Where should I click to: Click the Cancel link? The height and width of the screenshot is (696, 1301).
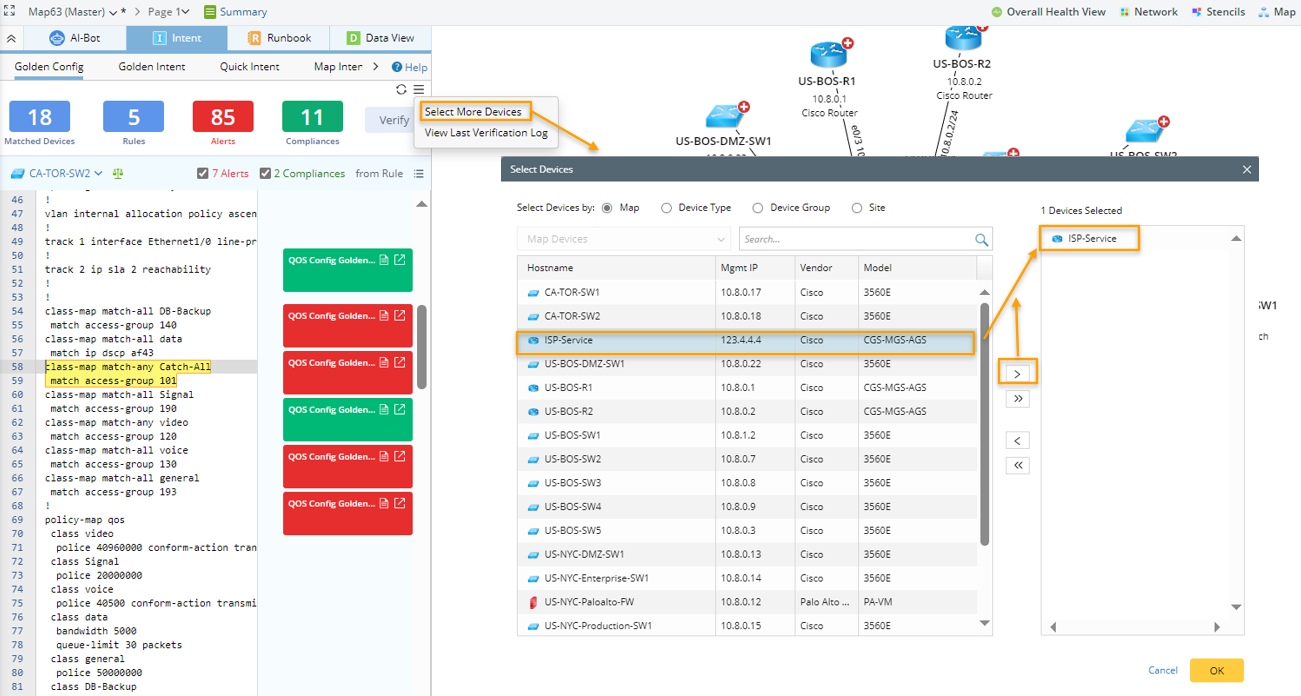click(x=1162, y=670)
